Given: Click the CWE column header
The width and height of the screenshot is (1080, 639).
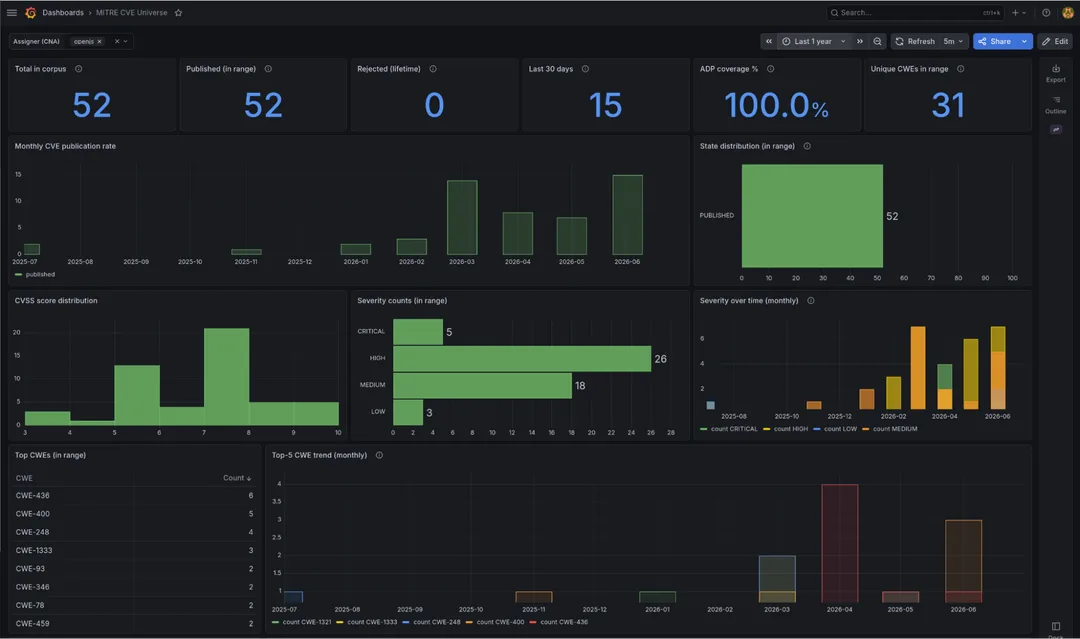Looking at the screenshot, I should pos(24,478).
